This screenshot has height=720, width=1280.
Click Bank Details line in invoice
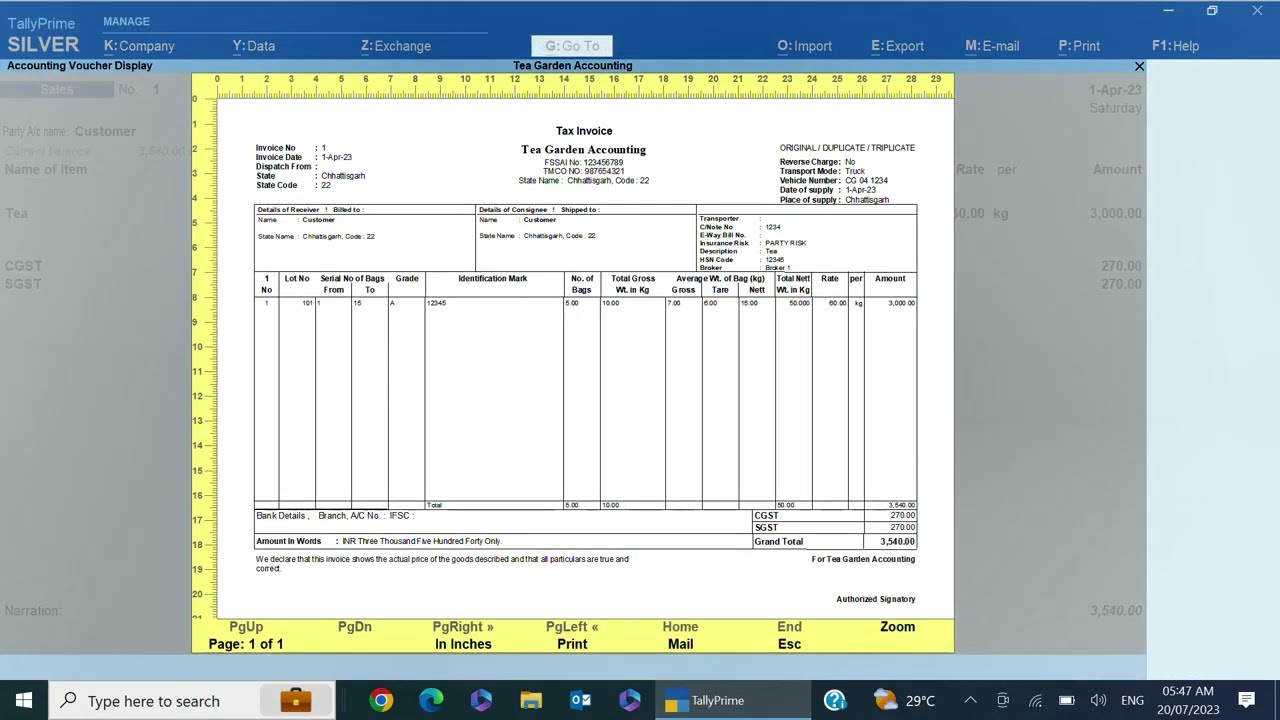(x=334, y=516)
